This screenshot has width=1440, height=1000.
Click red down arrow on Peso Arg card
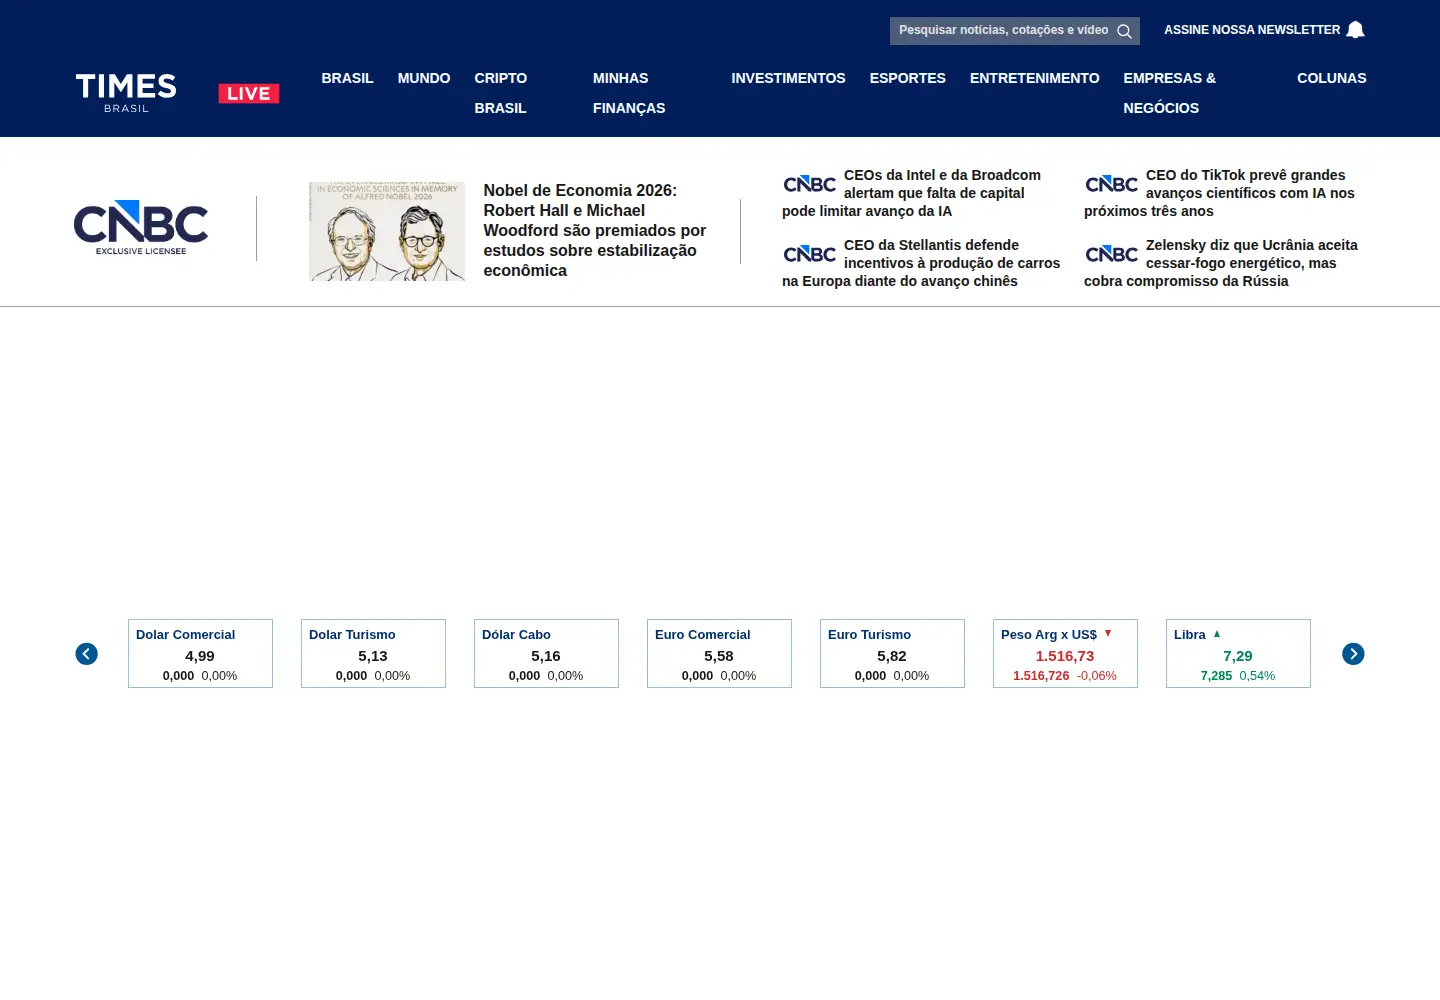pos(1108,633)
